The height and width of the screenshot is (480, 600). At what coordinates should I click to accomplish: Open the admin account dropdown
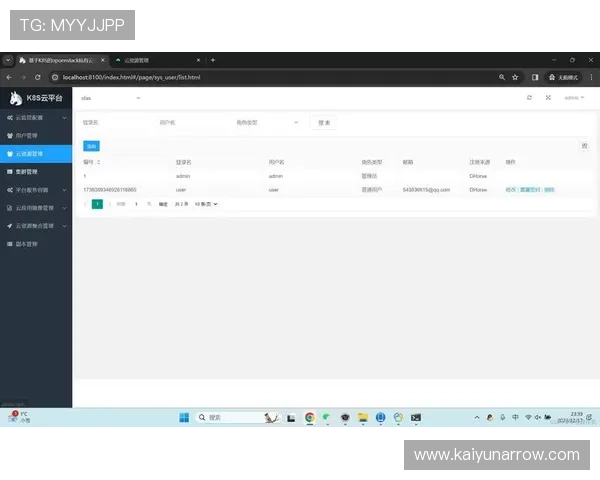[573, 98]
